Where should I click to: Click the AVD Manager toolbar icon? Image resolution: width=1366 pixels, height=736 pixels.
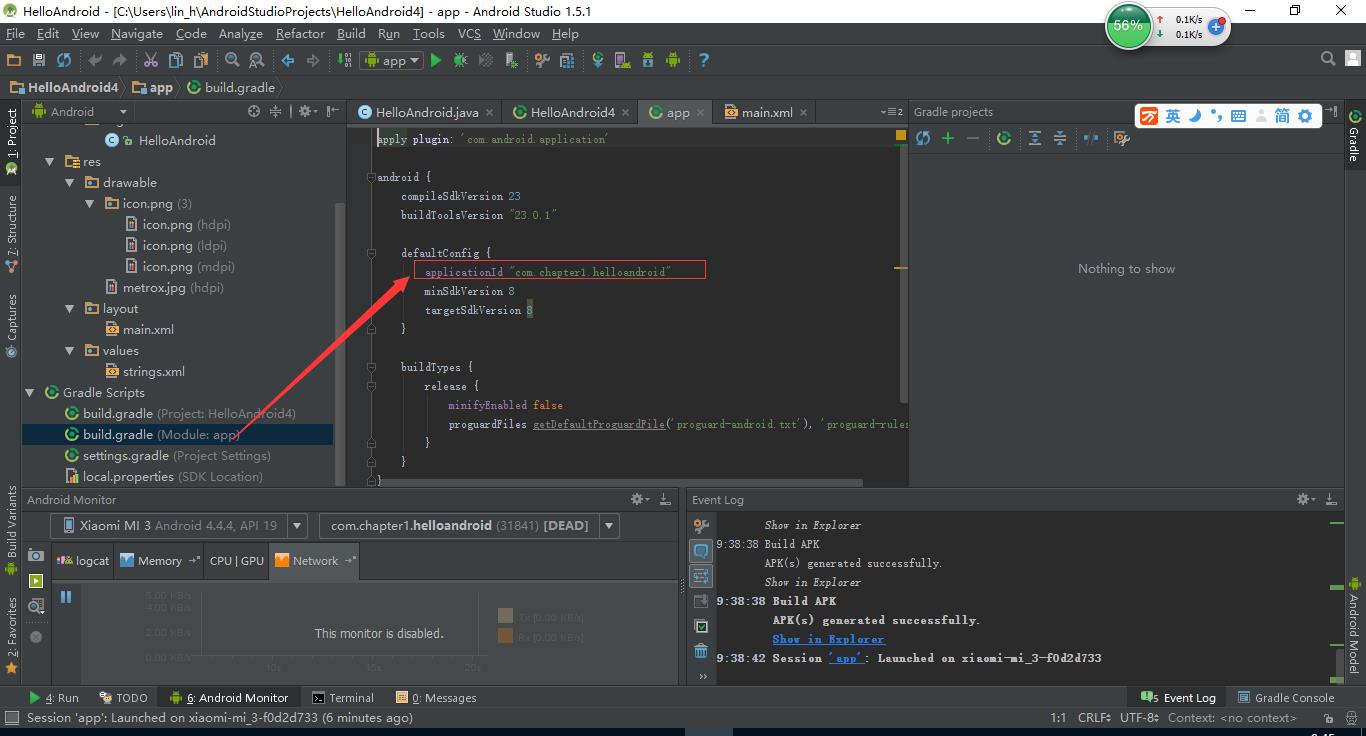point(623,60)
